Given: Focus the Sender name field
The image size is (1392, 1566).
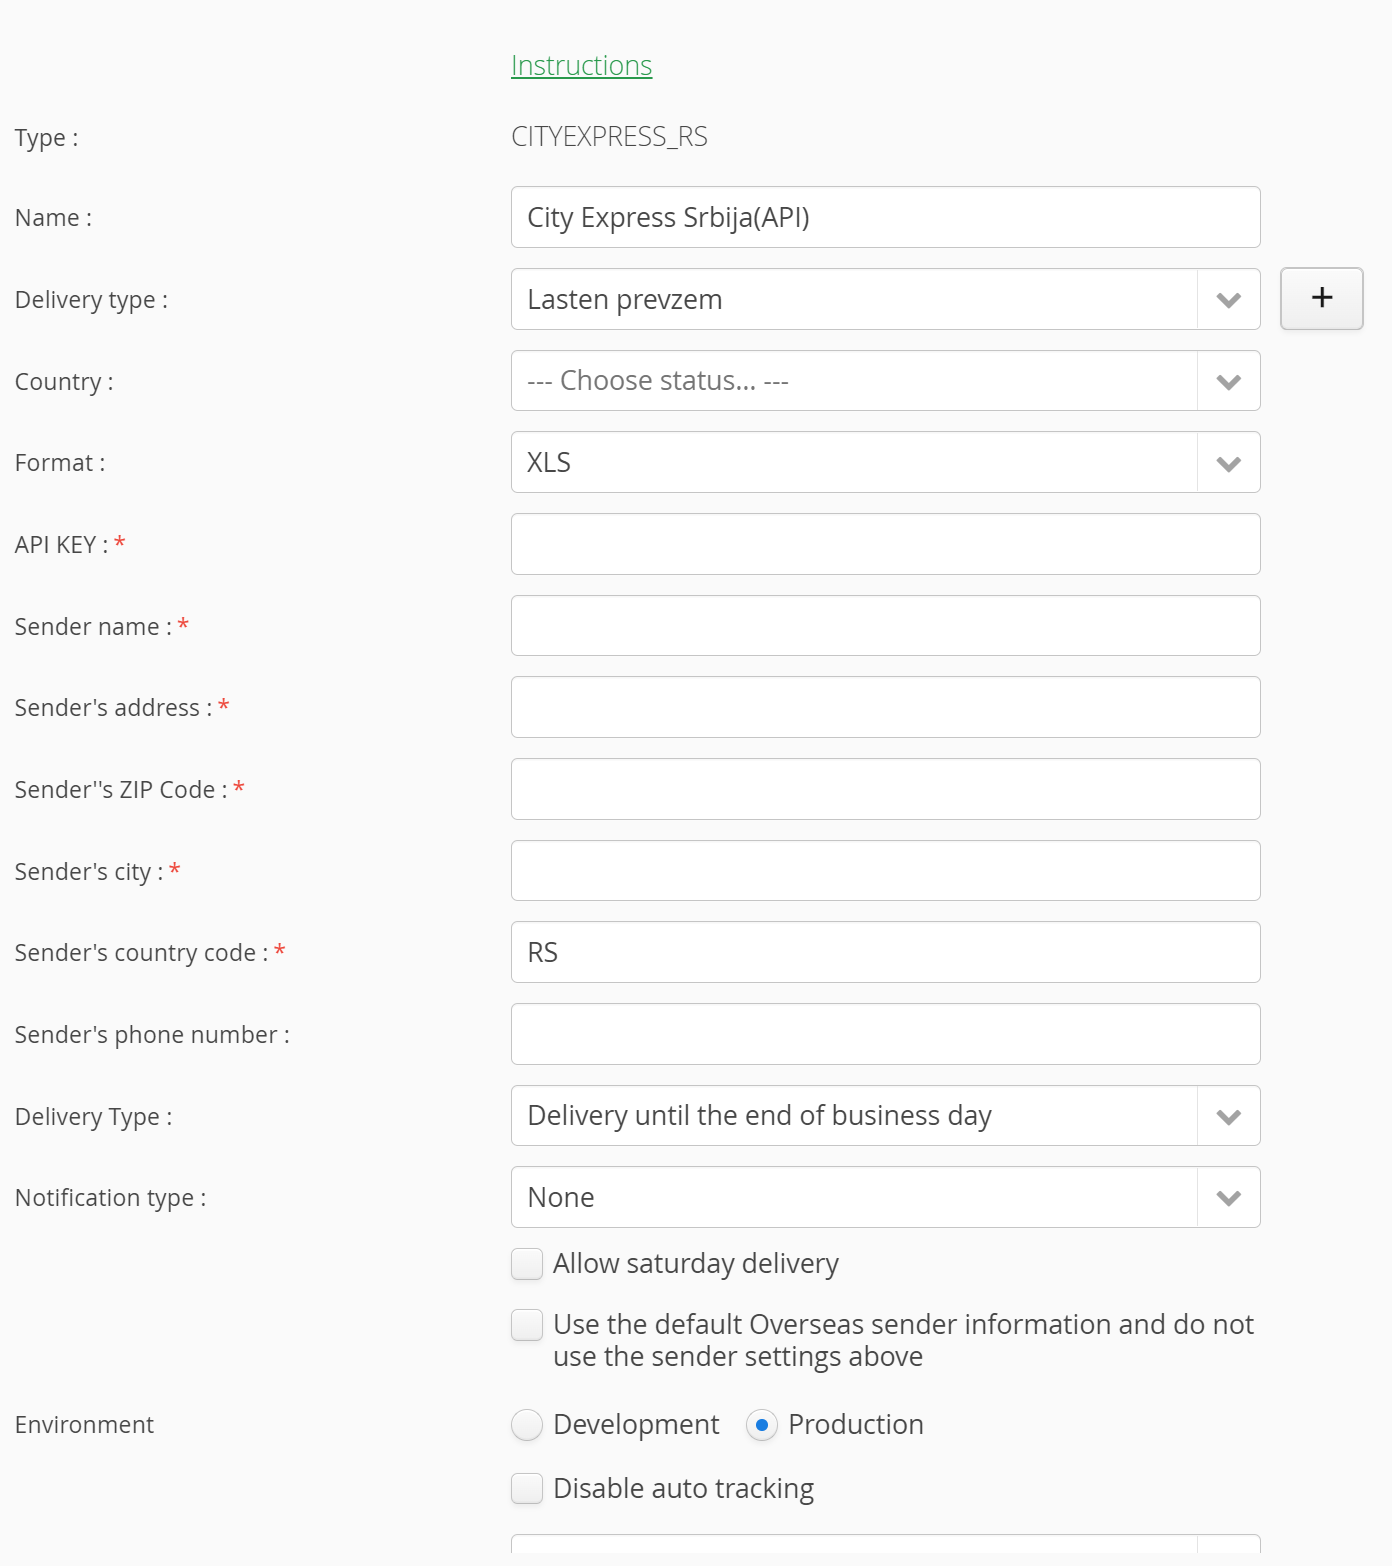Looking at the screenshot, I should tap(885, 626).
